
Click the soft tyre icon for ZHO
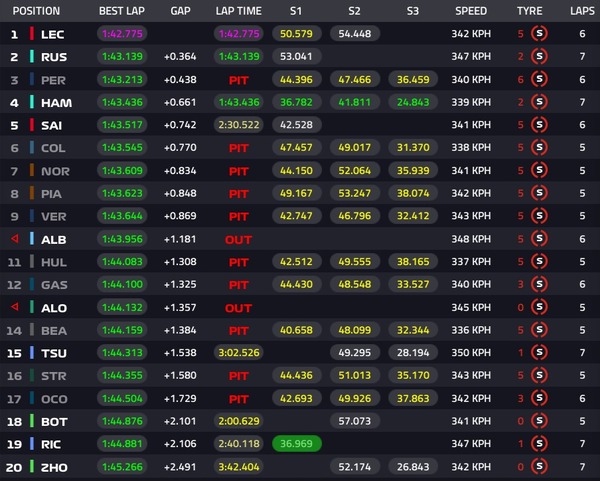(542, 467)
